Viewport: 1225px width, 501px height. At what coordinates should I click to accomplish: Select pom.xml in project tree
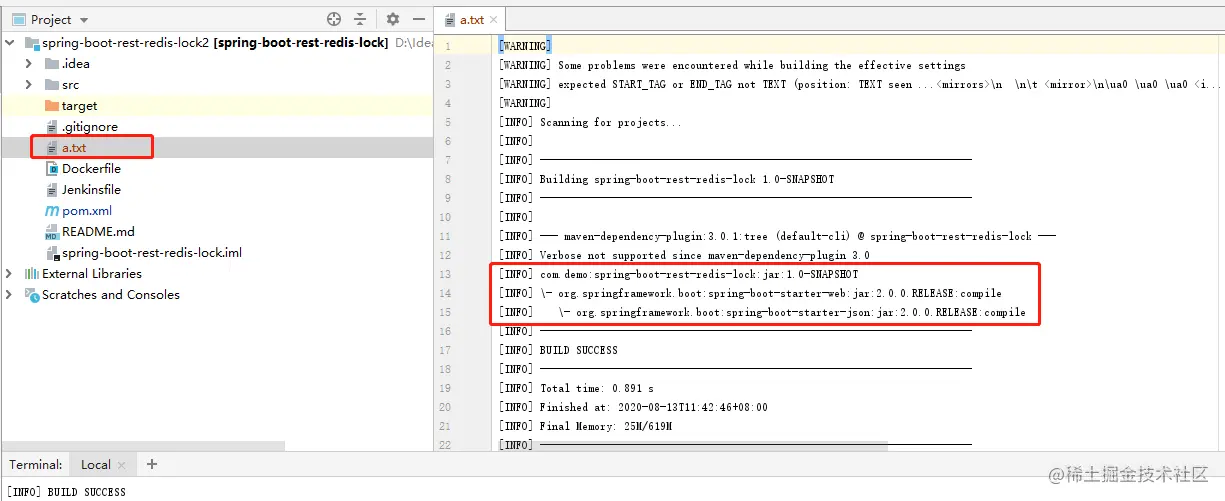coord(87,211)
